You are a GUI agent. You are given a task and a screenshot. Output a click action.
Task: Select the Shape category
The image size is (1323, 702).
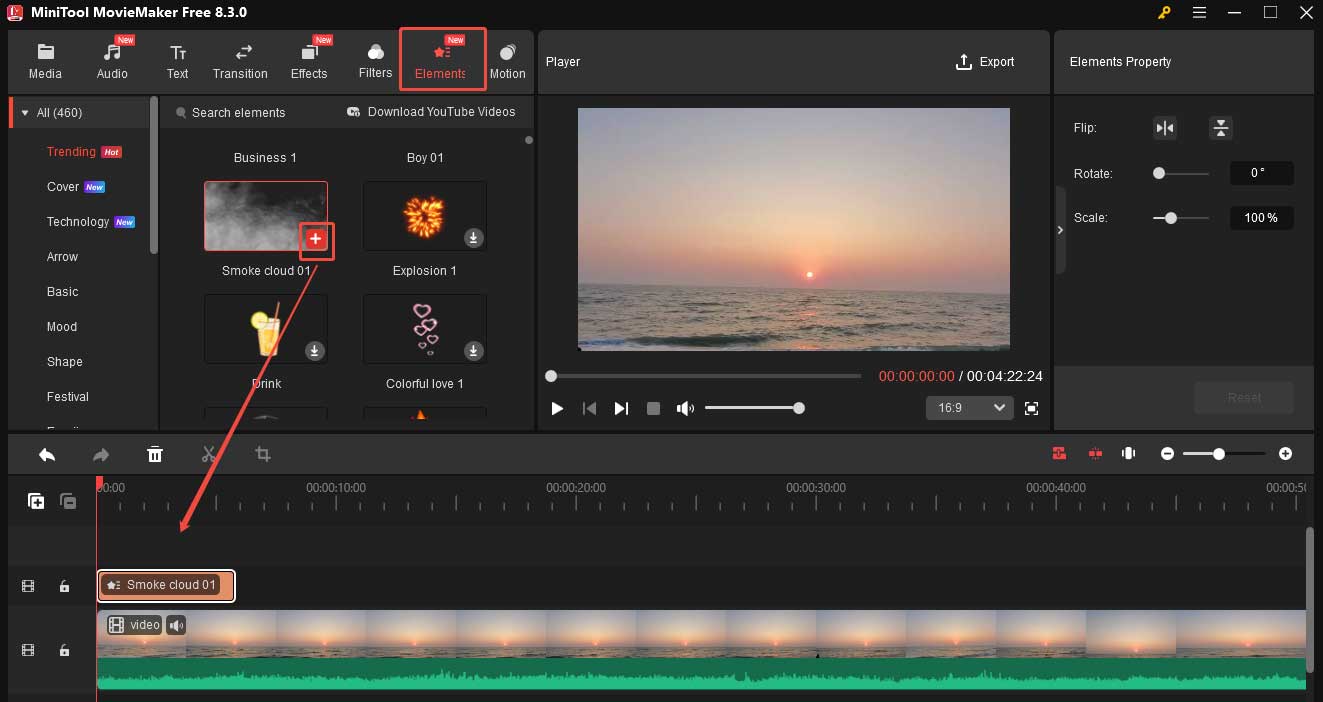pyautogui.click(x=65, y=362)
